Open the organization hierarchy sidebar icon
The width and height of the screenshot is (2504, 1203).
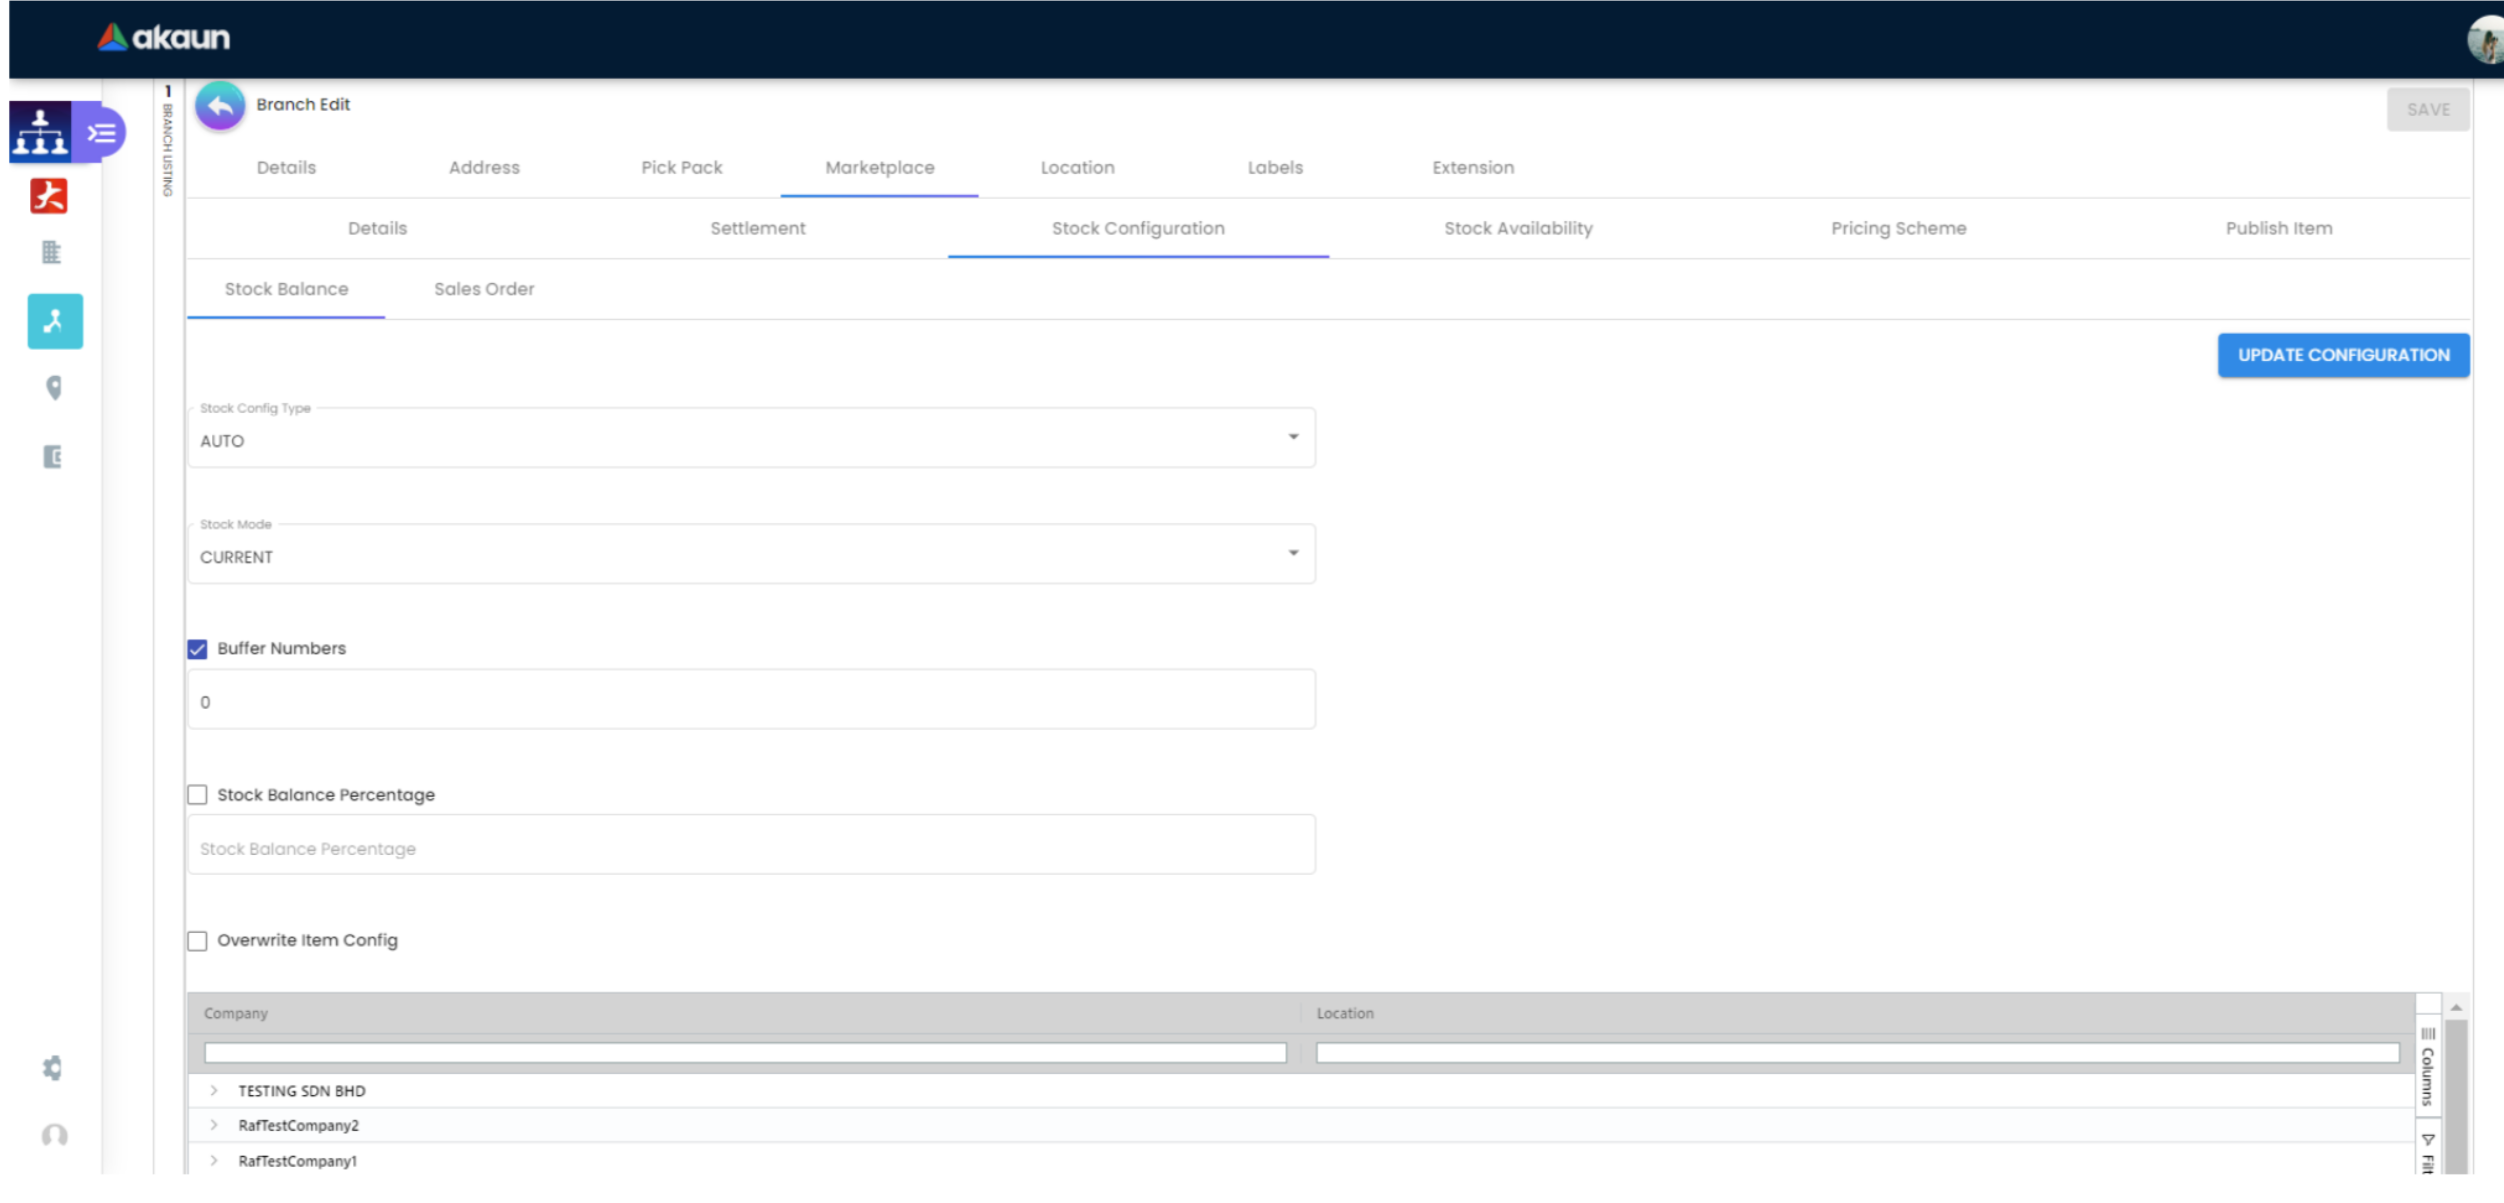click(40, 131)
